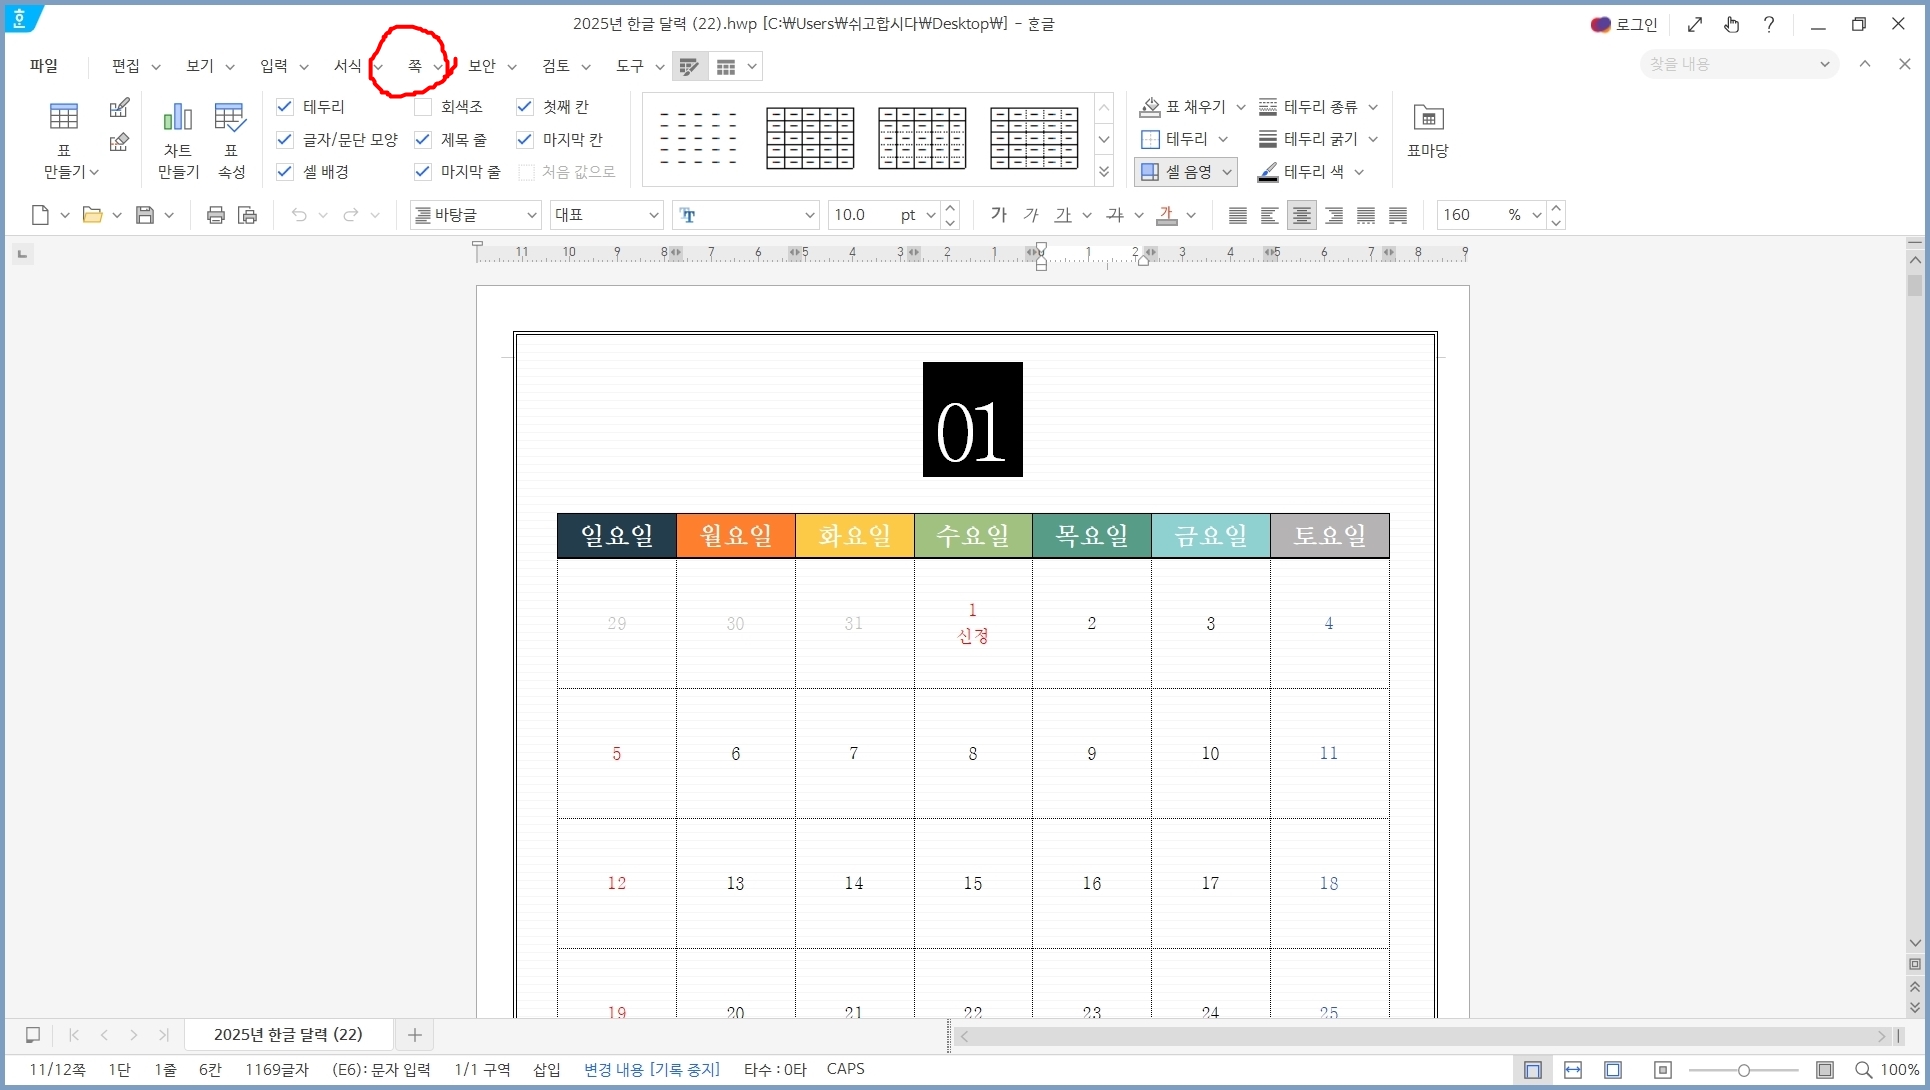Screen dimensions: 1930x1090
Task: Click the print icon in toolbar
Action: [215, 215]
